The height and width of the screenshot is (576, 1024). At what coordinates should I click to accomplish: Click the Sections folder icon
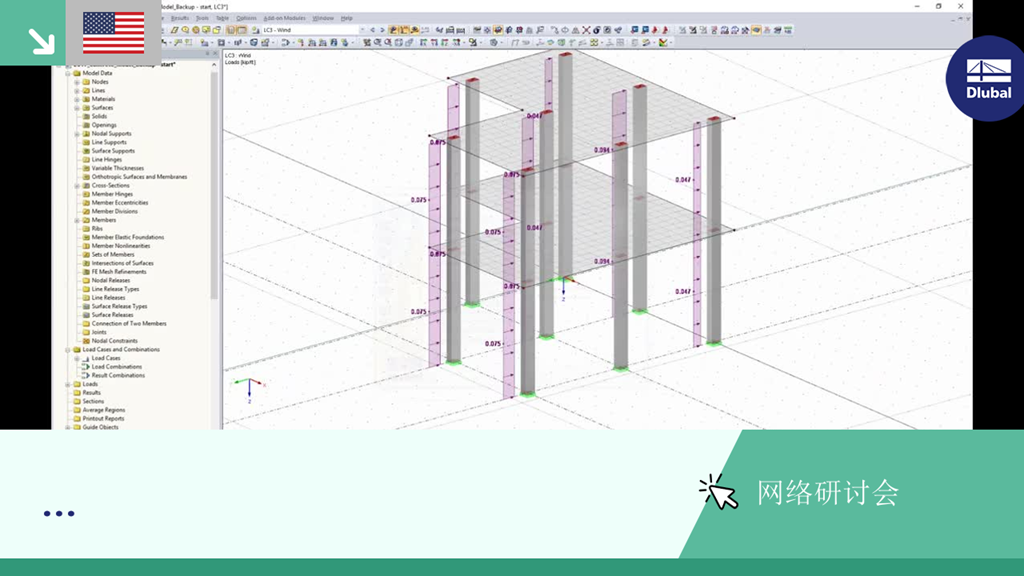[77, 401]
